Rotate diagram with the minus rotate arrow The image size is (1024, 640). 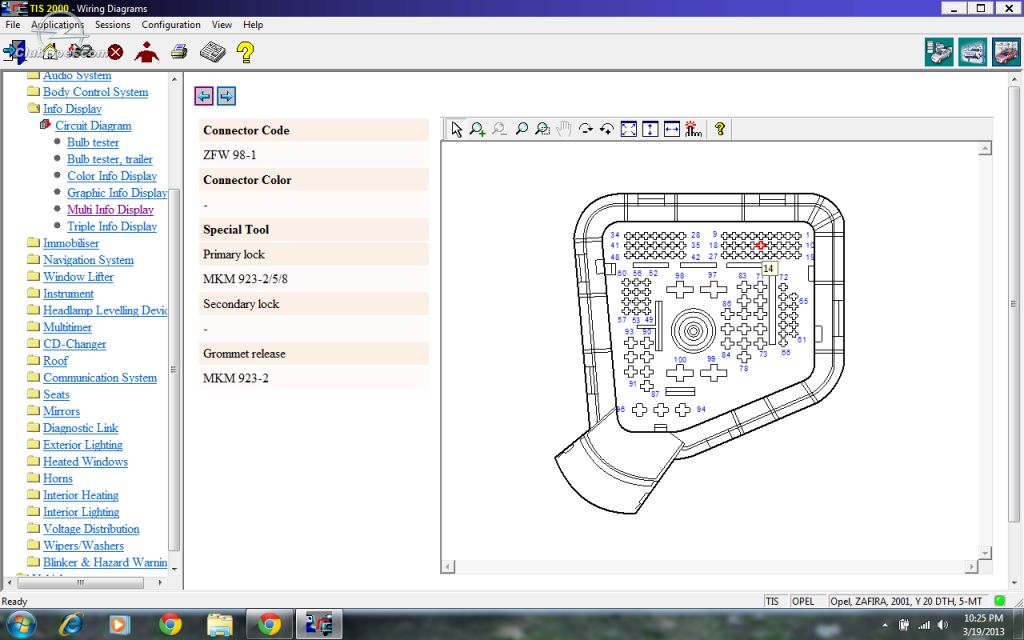[586, 129]
